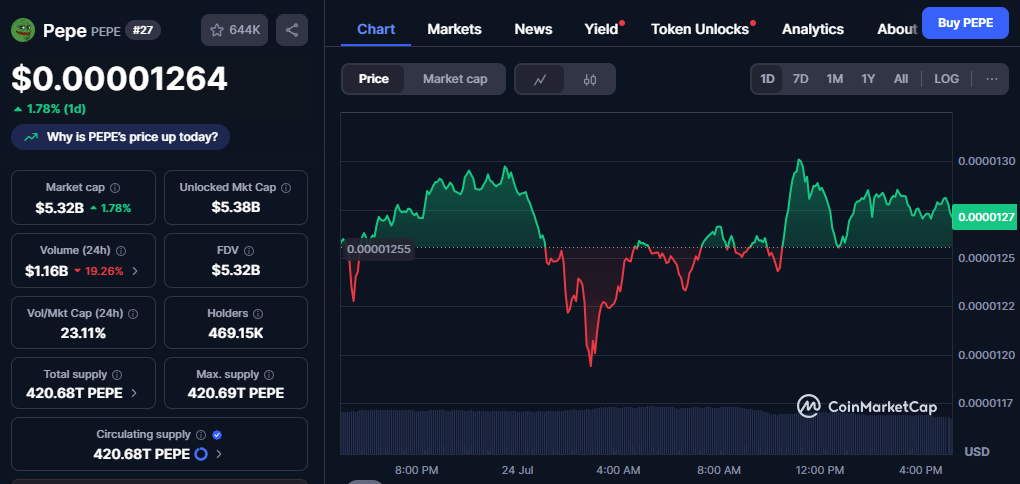Open the Analytics tab

813,29
